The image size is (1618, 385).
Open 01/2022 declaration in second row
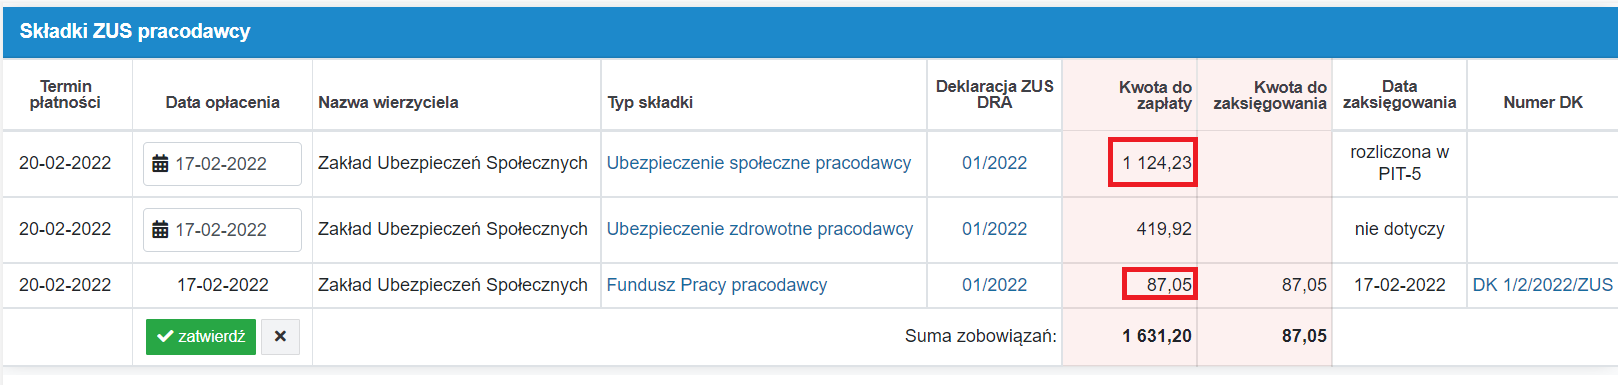994,229
